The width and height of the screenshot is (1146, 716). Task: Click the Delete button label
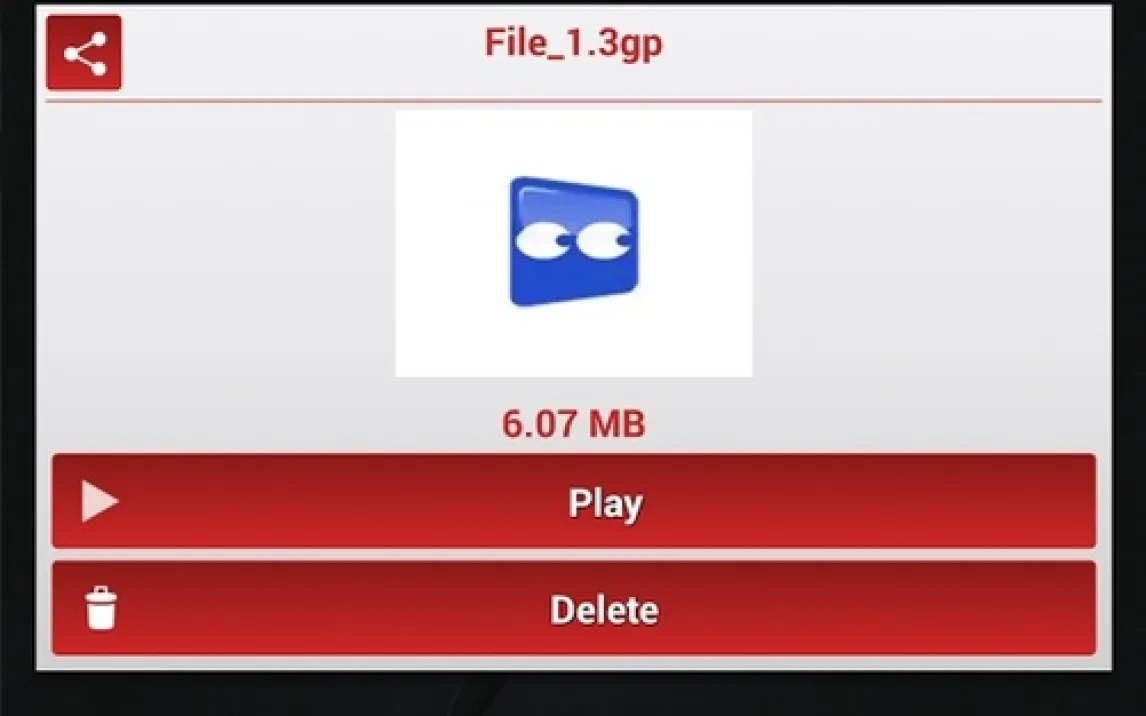pos(604,610)
